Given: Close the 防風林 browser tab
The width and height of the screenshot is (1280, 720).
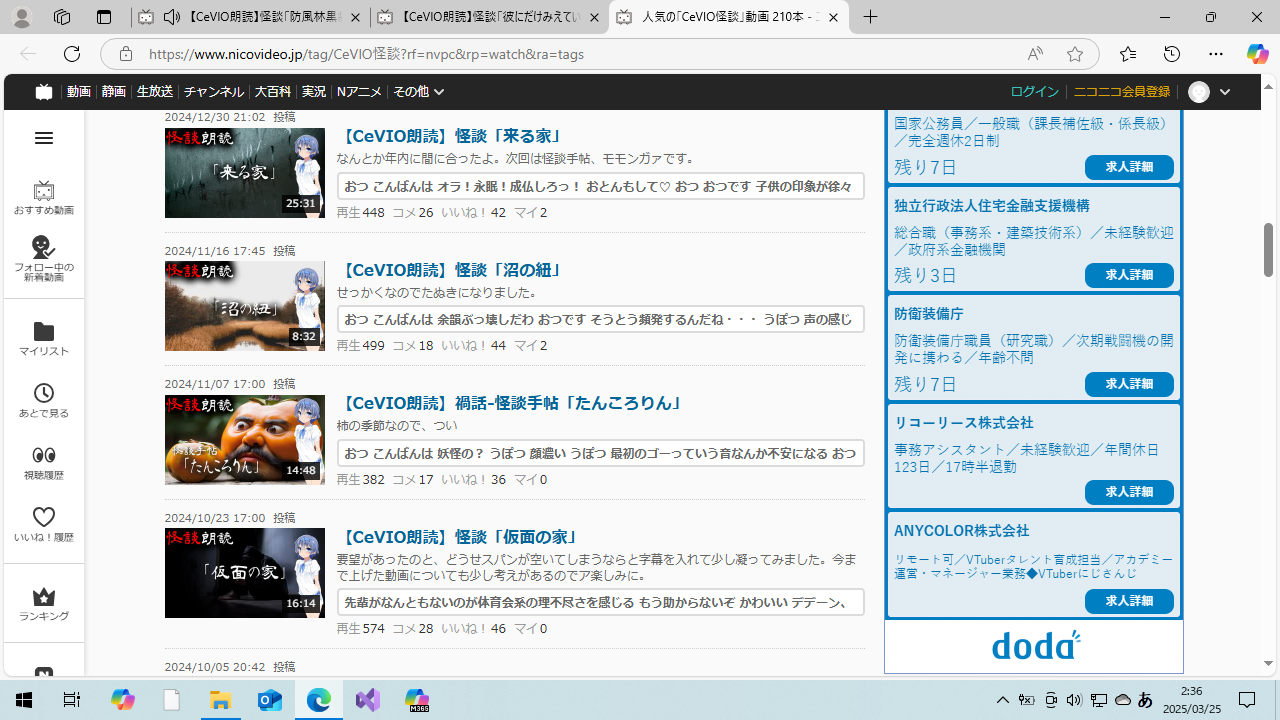Looking at the screenshot, I should (x=354, y=17).
